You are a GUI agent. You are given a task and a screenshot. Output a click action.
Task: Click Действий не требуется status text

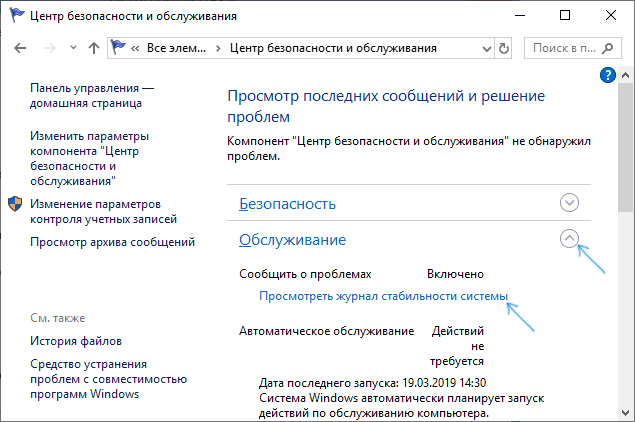point(457,346)
